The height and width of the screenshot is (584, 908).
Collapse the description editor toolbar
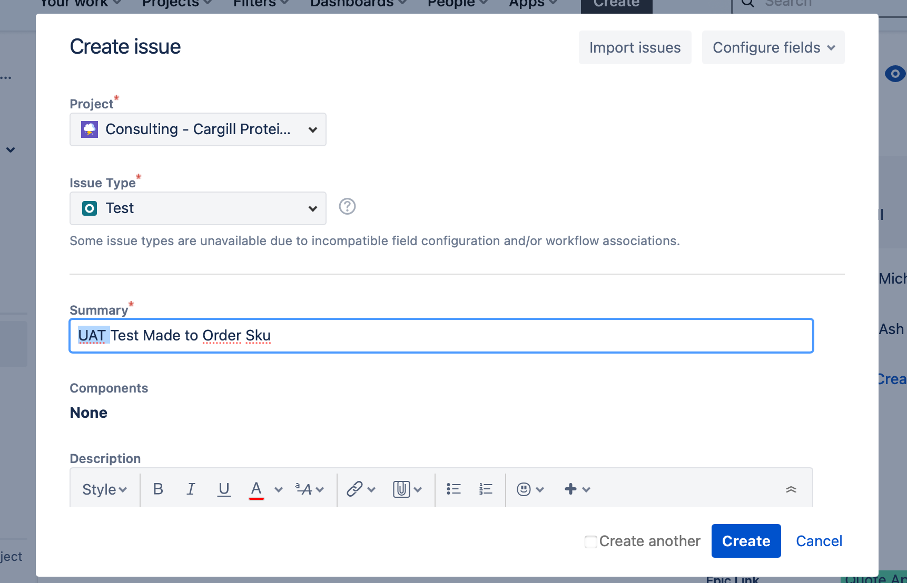tap(791, 489)
